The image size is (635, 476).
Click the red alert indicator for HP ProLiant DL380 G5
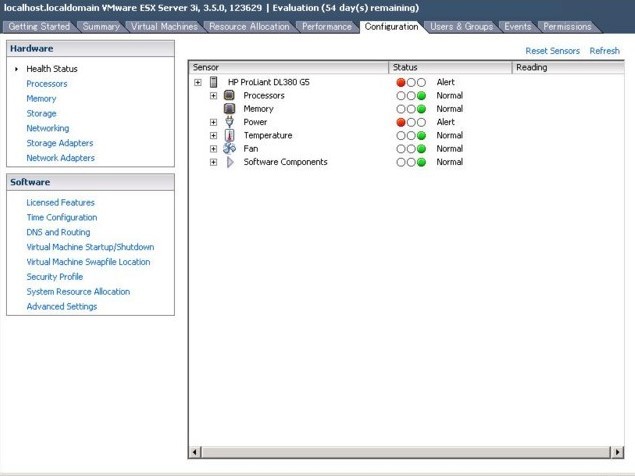pyautogui.click(x=401, y=82)
